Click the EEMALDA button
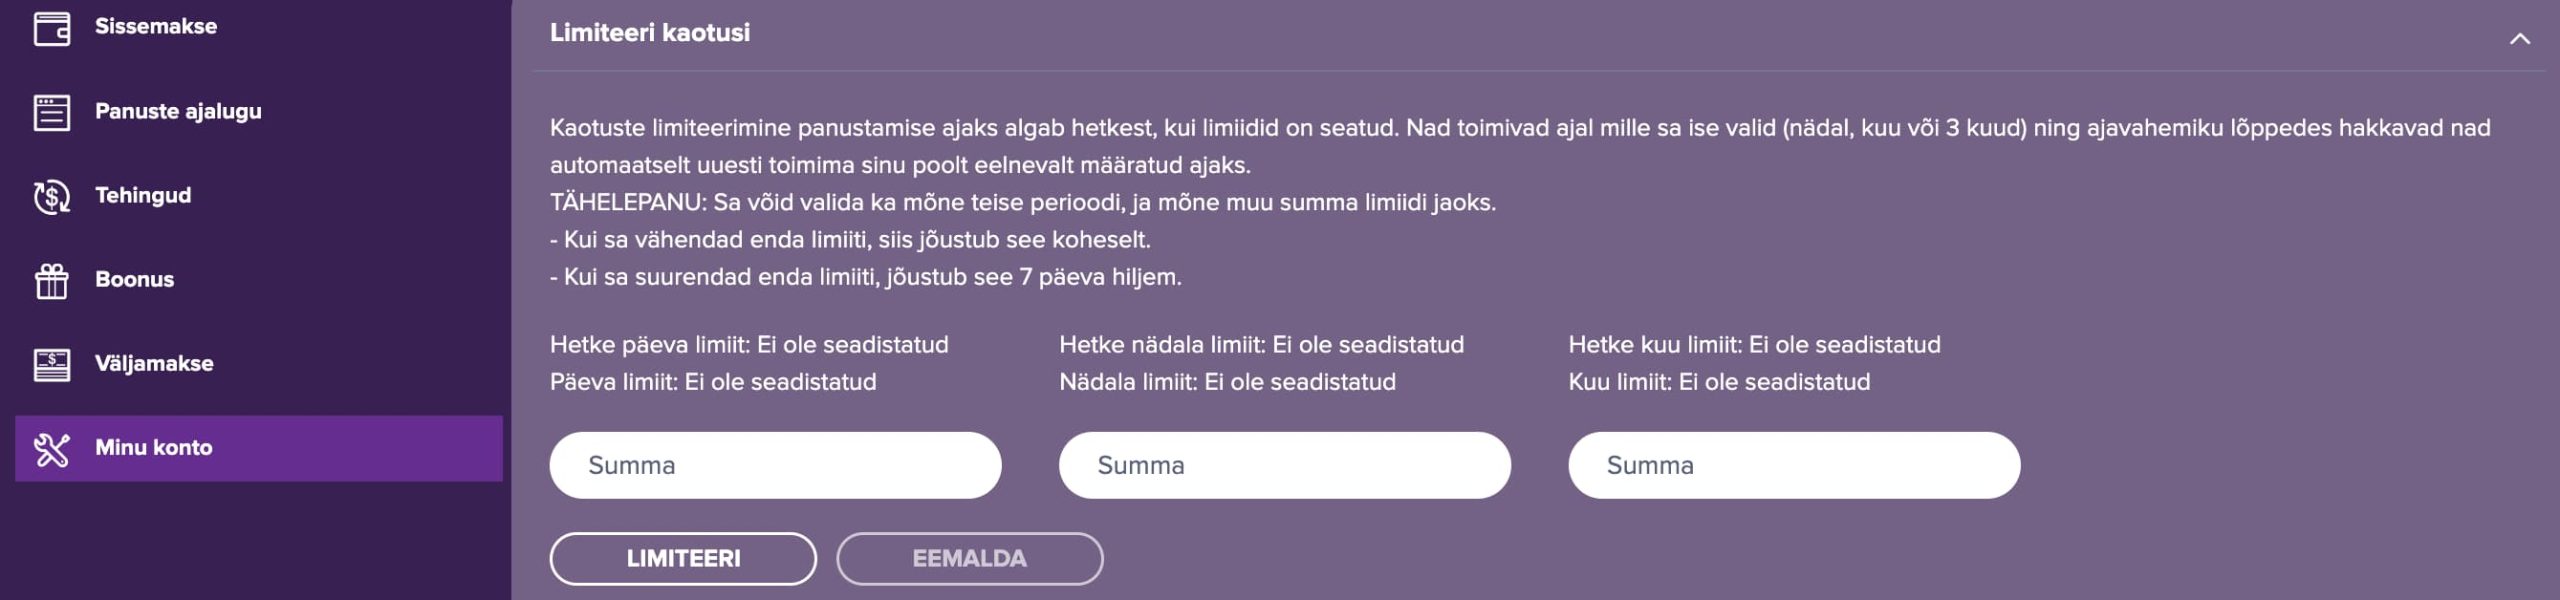 tap(969, 558)
